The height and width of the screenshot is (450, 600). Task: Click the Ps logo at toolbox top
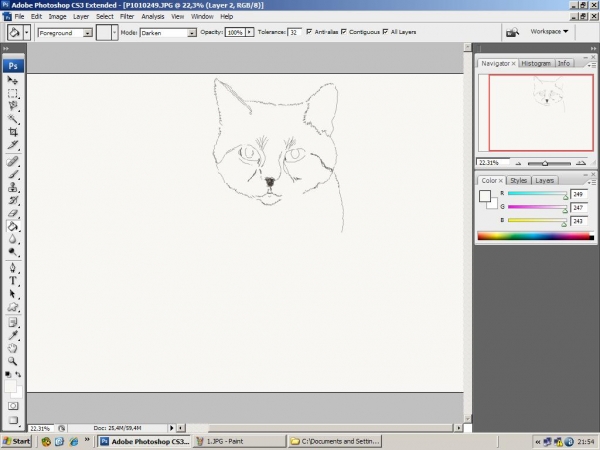click(13, 65)
